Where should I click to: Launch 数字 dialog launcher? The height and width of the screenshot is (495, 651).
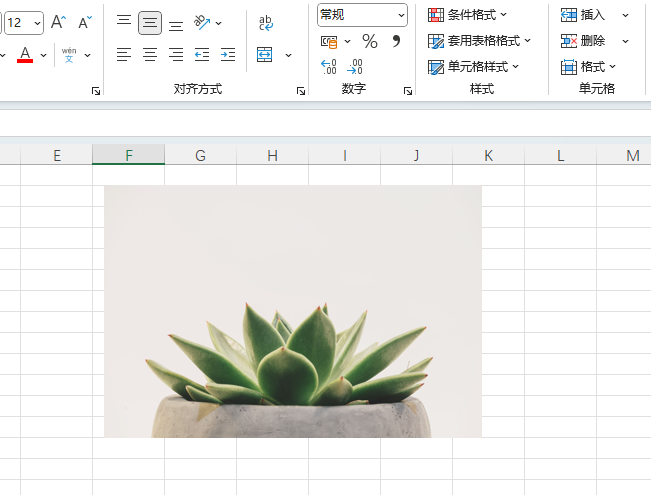408,91
